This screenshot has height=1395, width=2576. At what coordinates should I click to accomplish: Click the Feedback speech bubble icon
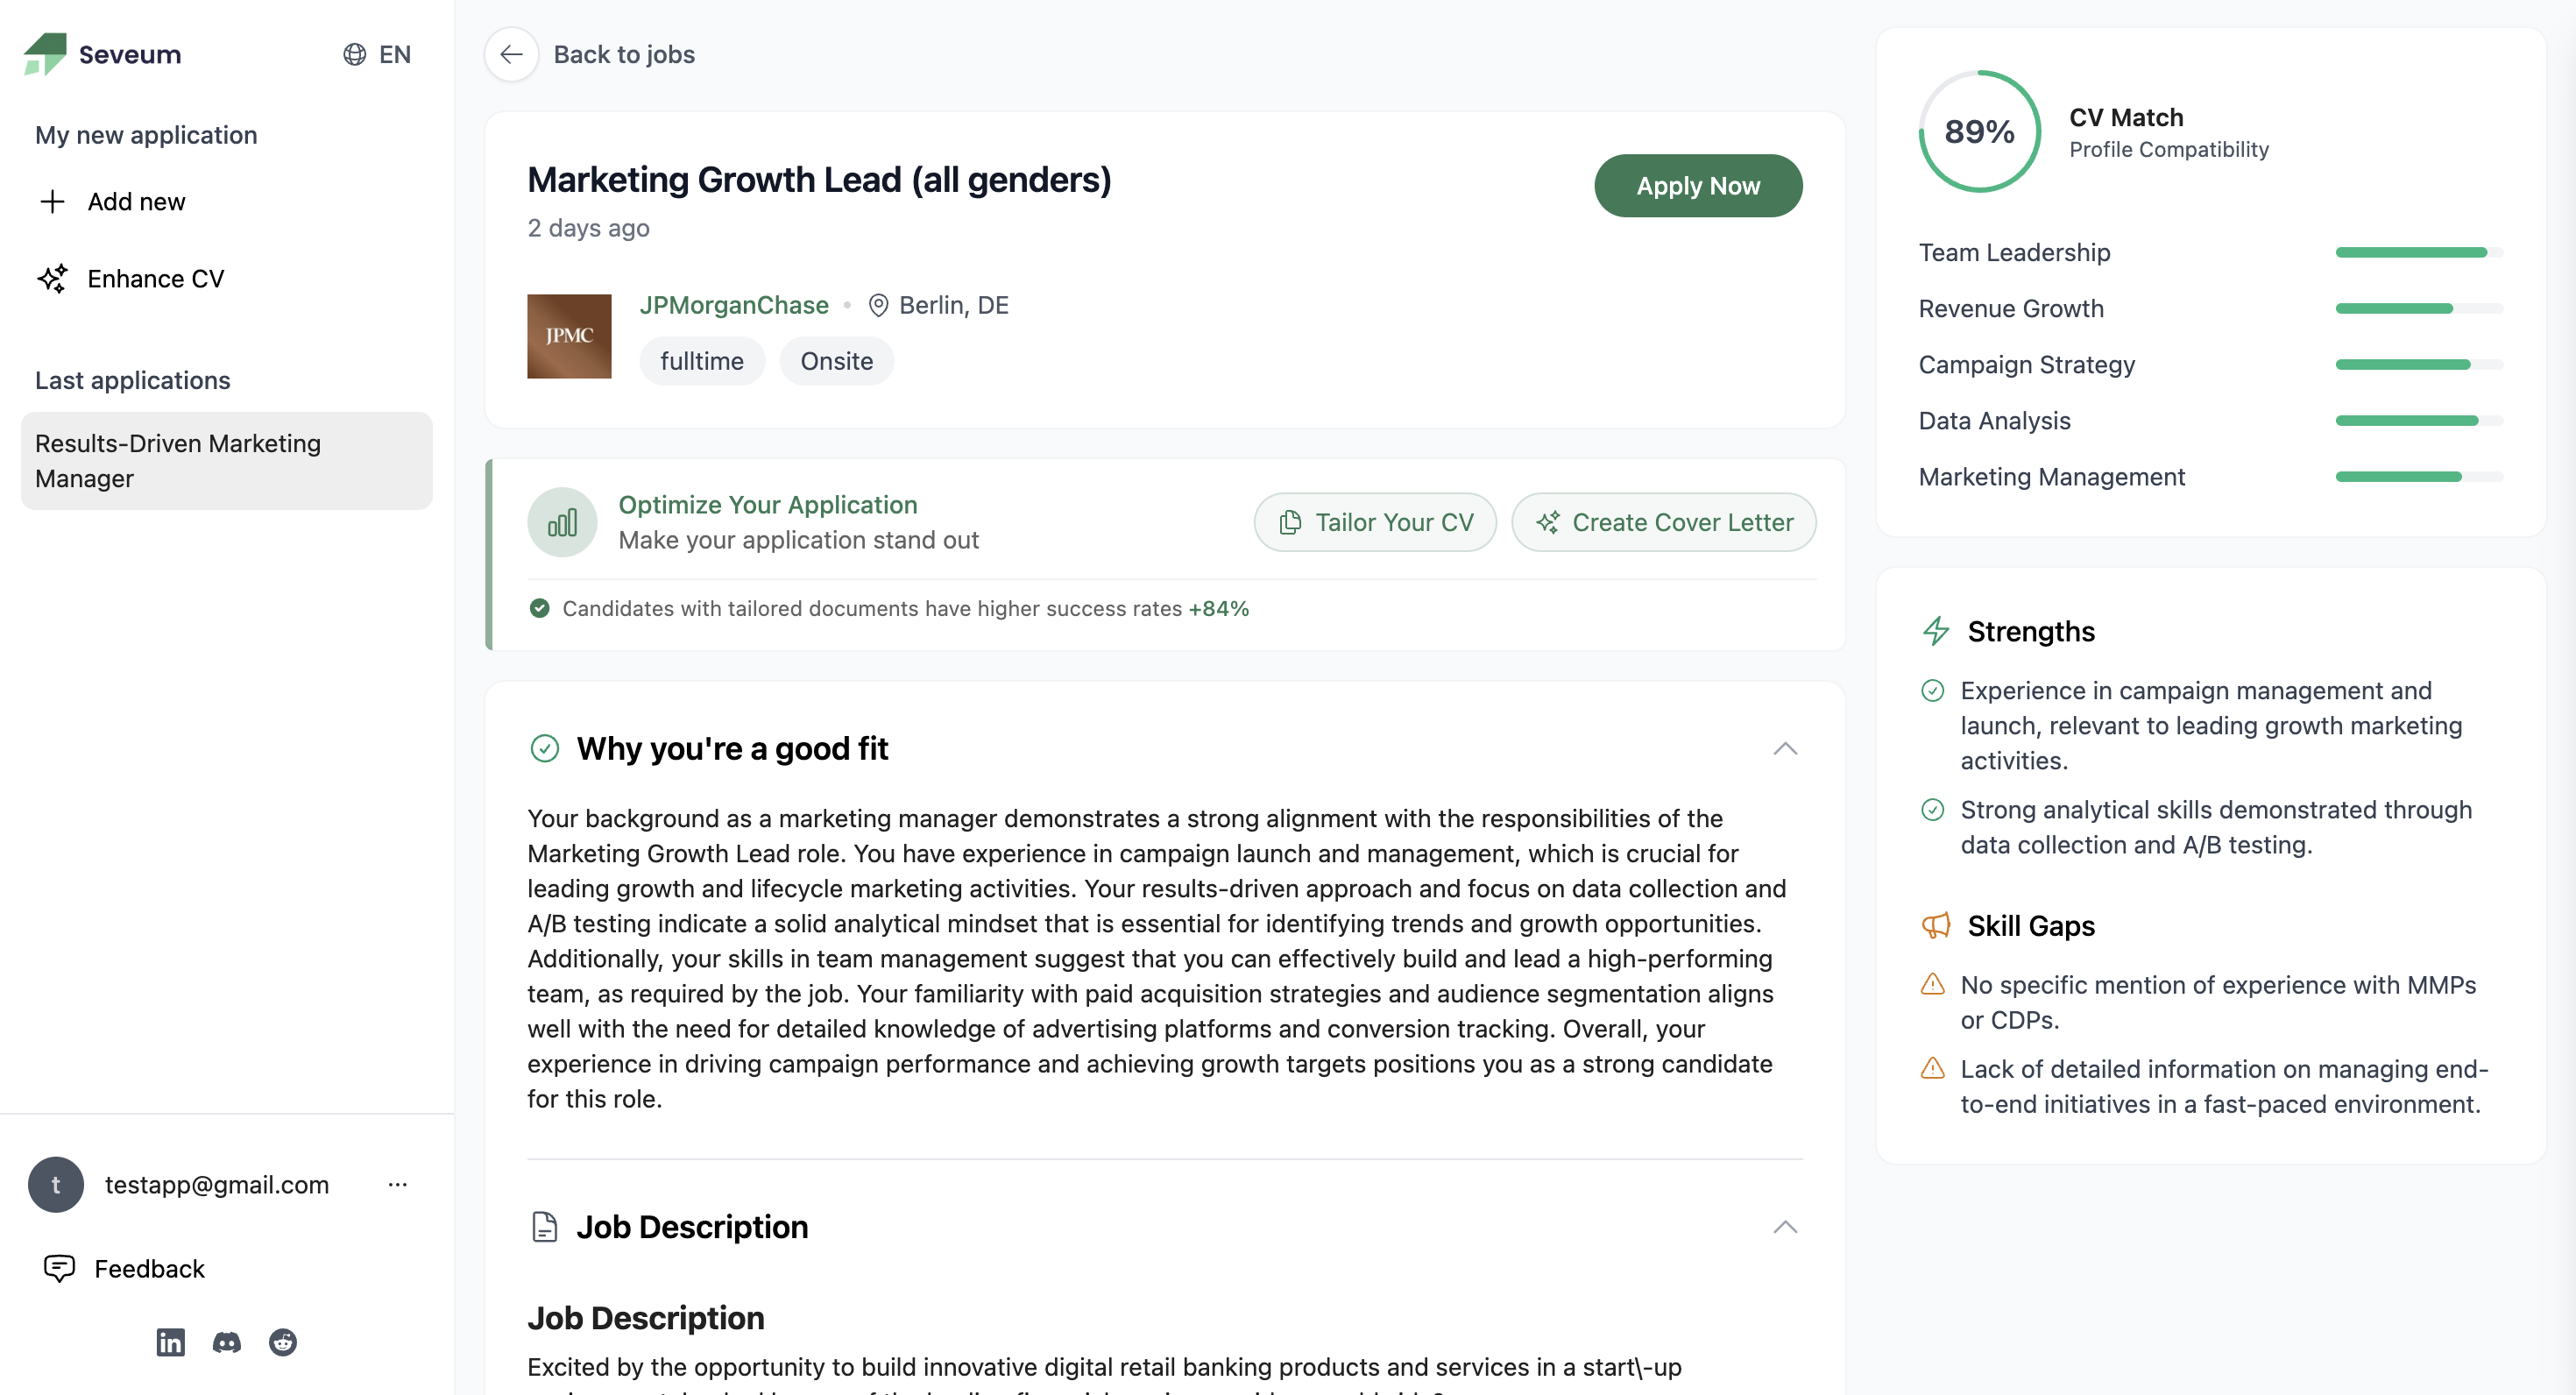(59, 1269)
